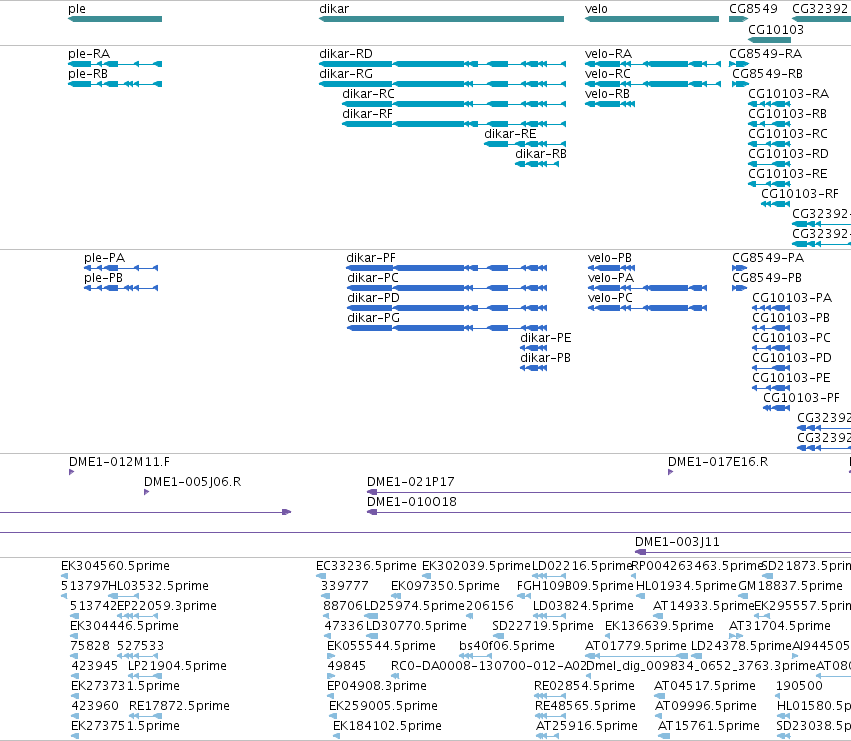The height and width of the screenshot is (741, 851).
Task: Click the dikar-RD transcript
Action: coord(442,64)
